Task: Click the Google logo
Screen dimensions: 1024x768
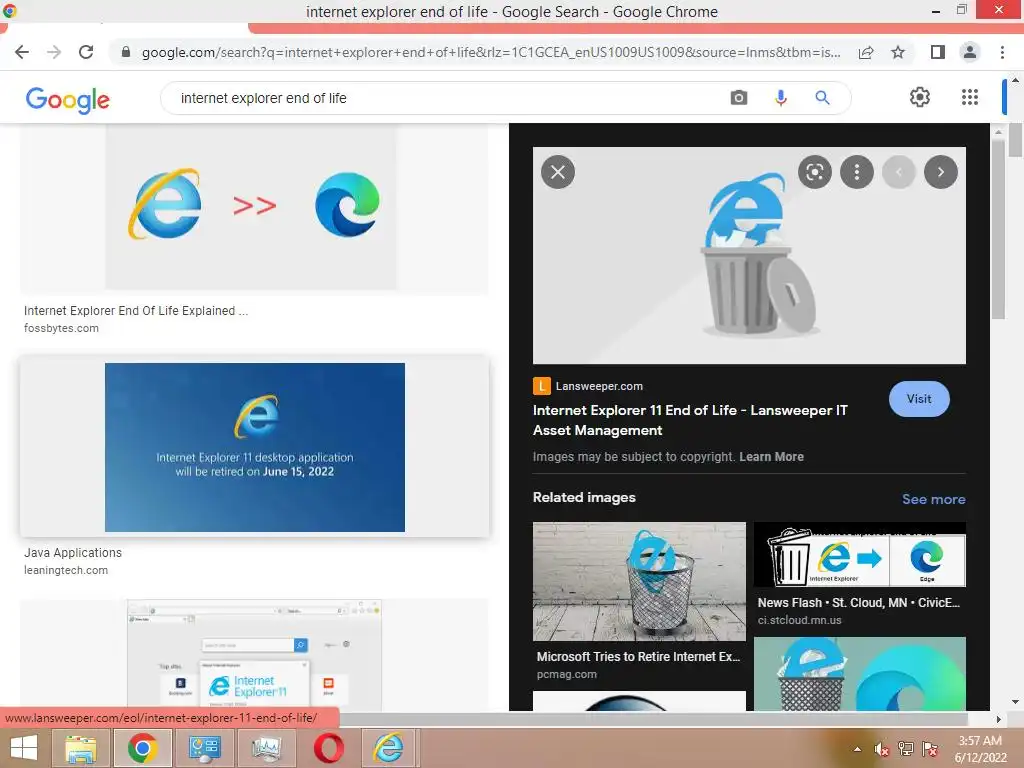Action: 67,99
